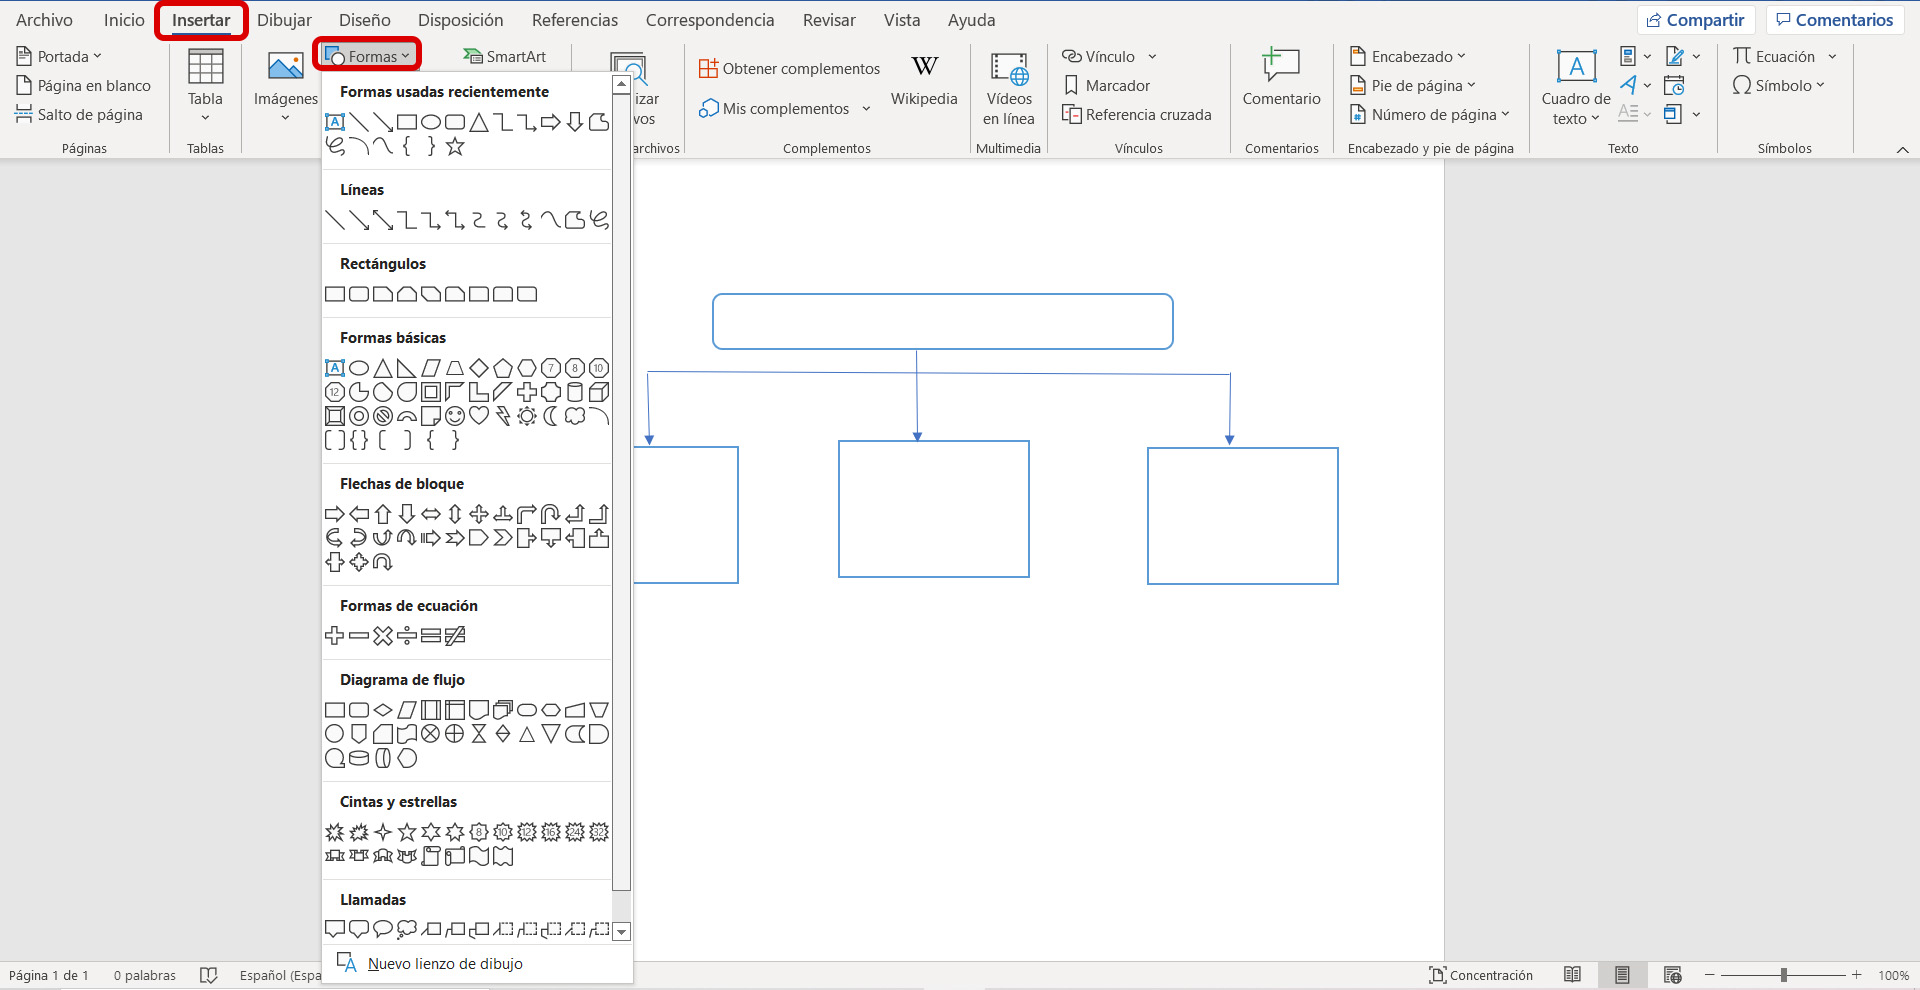Select the 5-point star in Cintas y estrellas
This screenshot has width=1920, height=990.
[407, 832]
